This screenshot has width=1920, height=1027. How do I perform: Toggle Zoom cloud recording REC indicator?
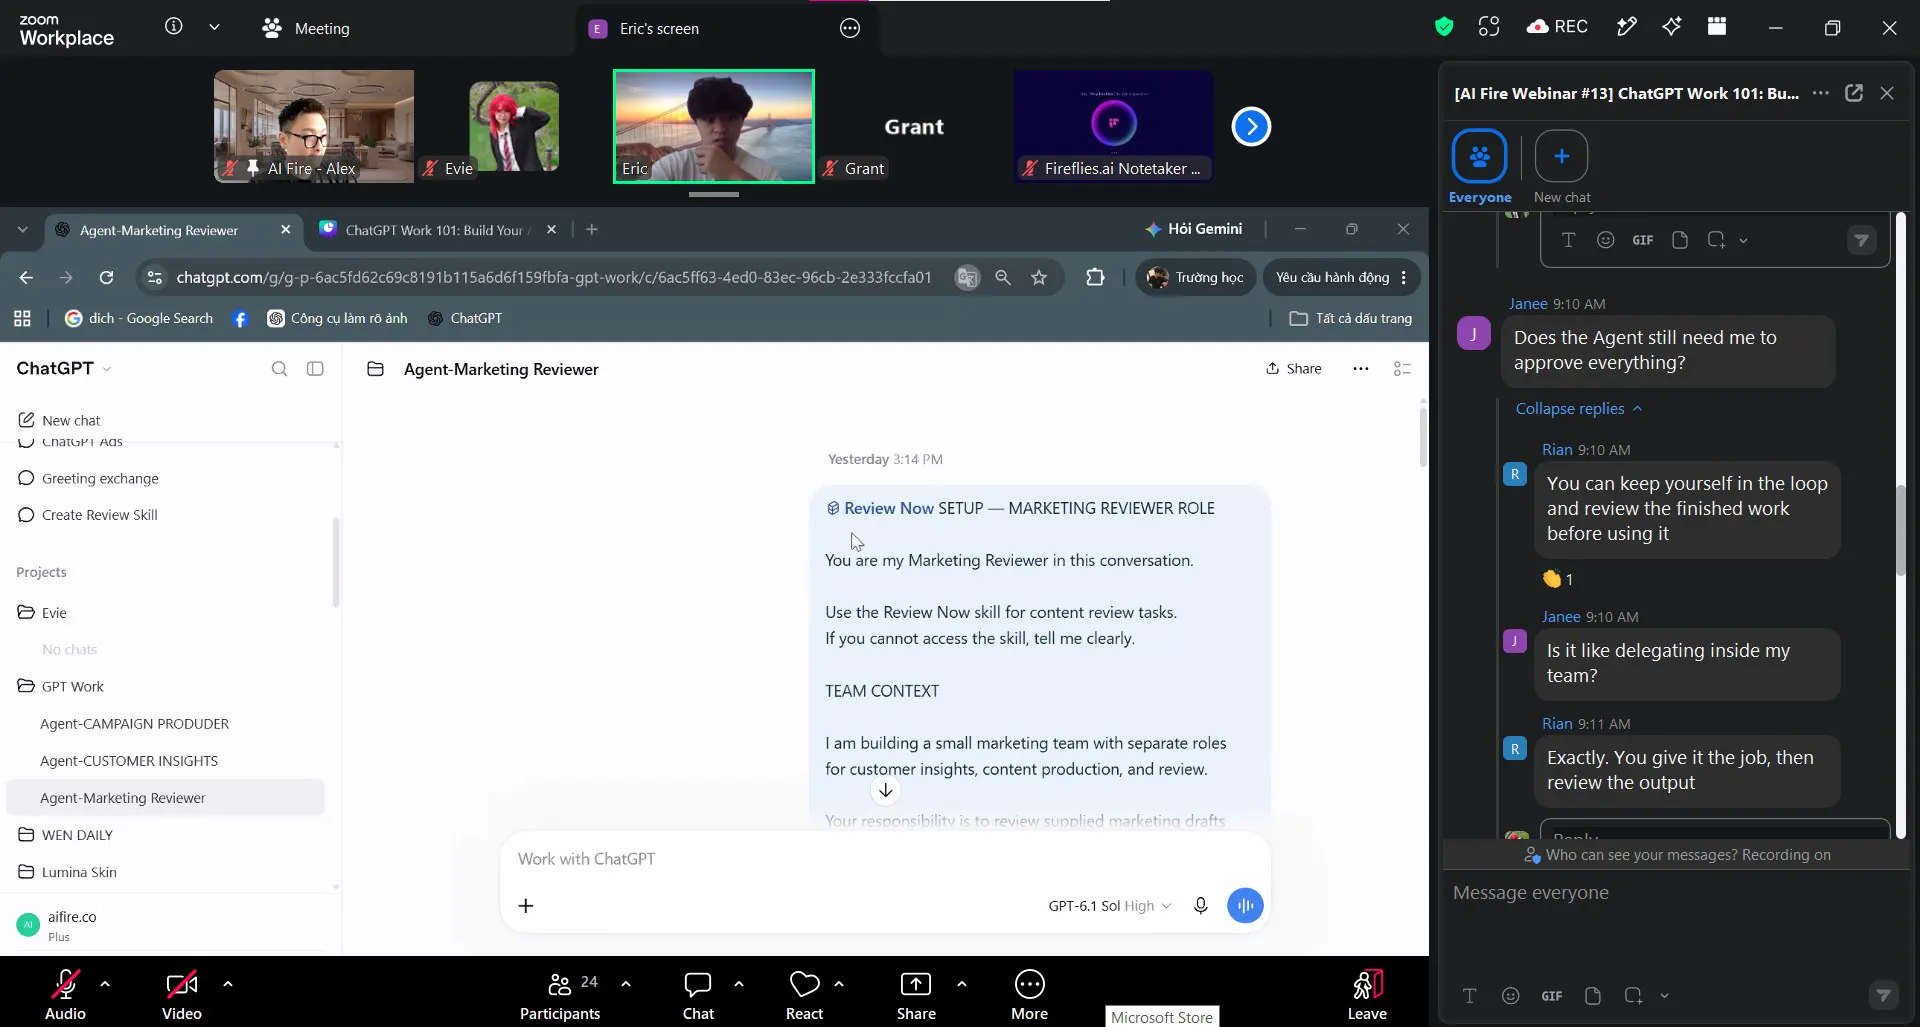pyautogui.click(x=1557, y=27)
